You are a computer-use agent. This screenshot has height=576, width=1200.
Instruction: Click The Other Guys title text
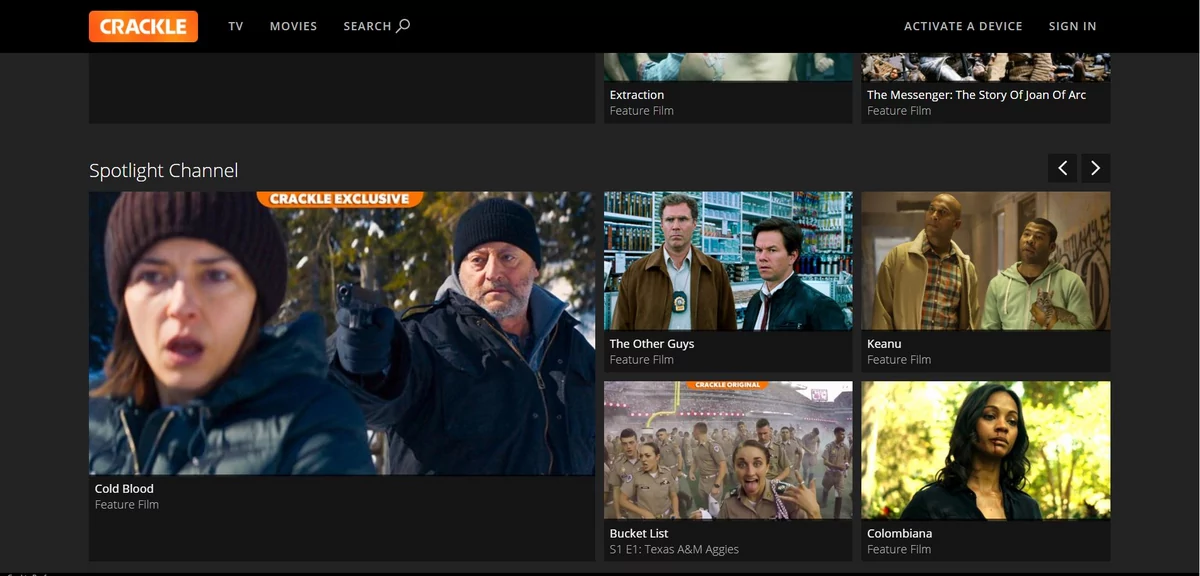pyautogui.click(x=652, y=344)
